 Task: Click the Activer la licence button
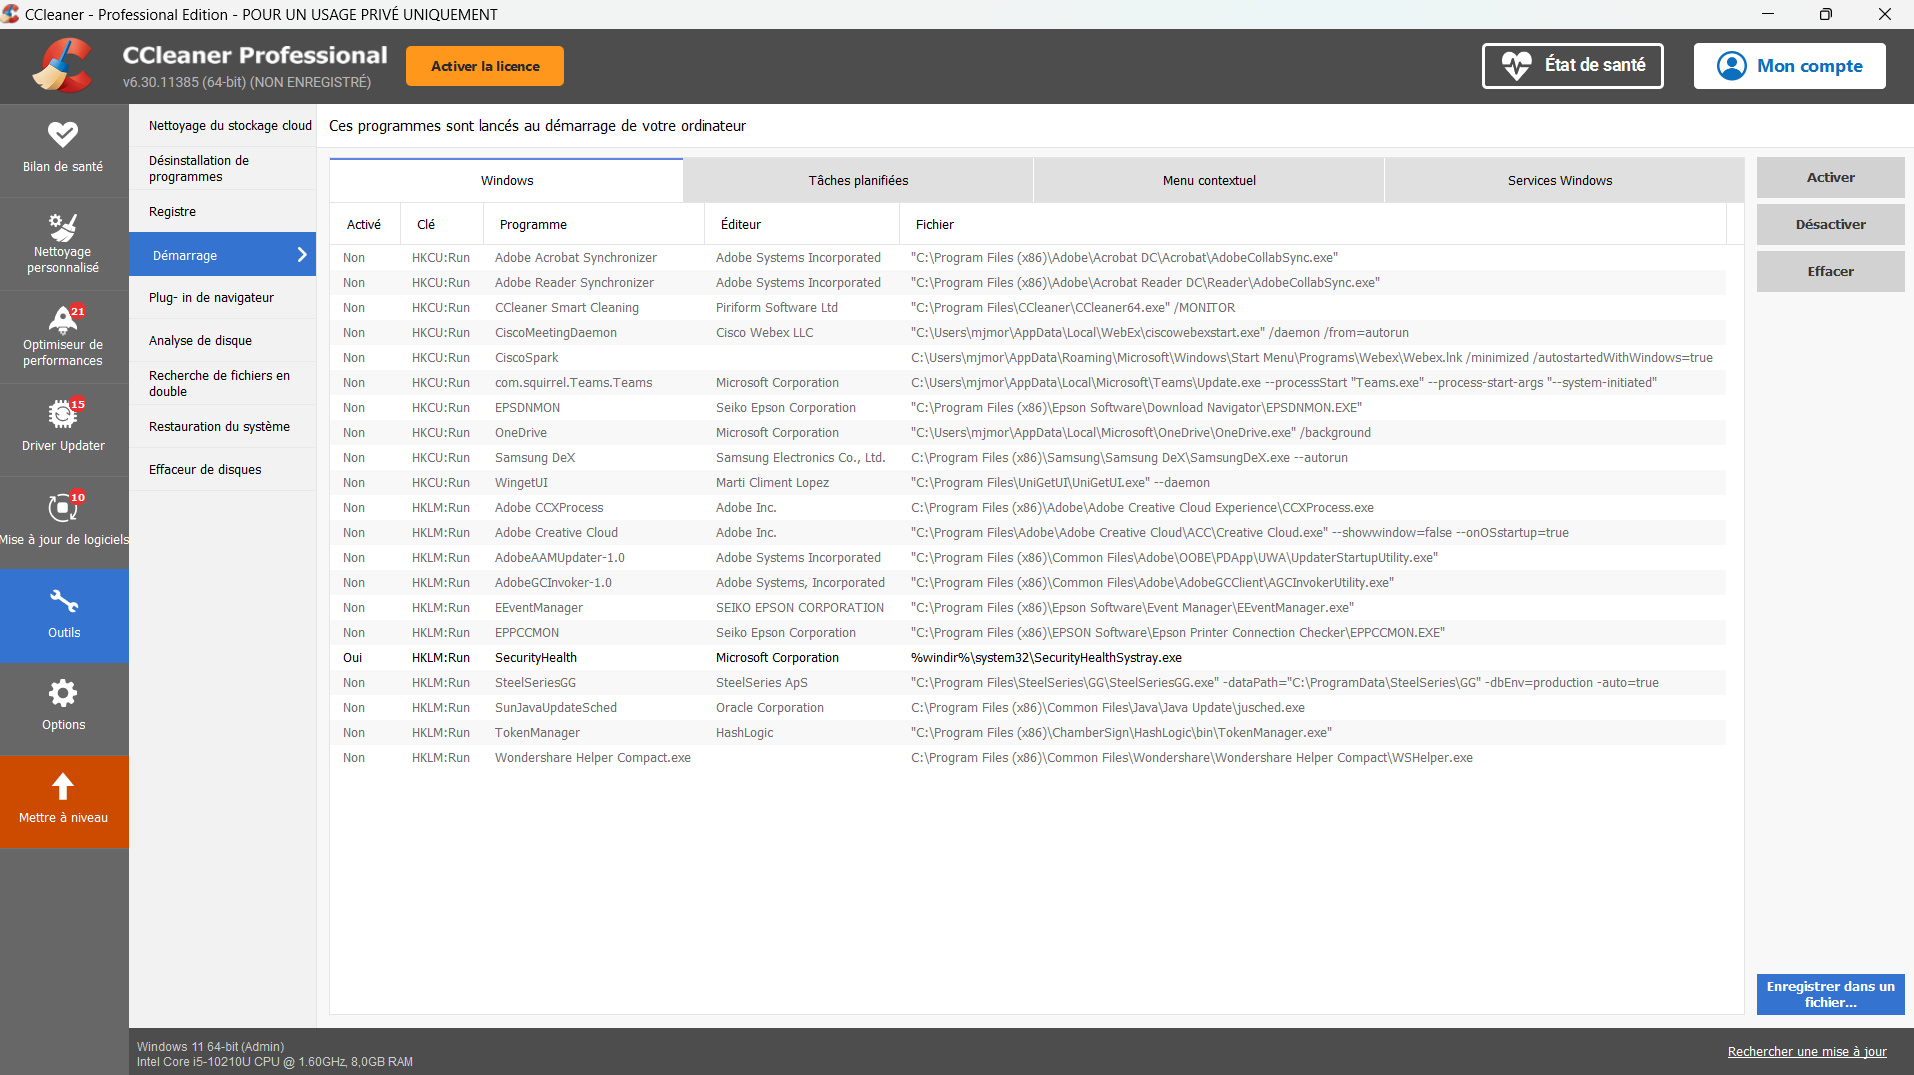[x=485, y=66]
